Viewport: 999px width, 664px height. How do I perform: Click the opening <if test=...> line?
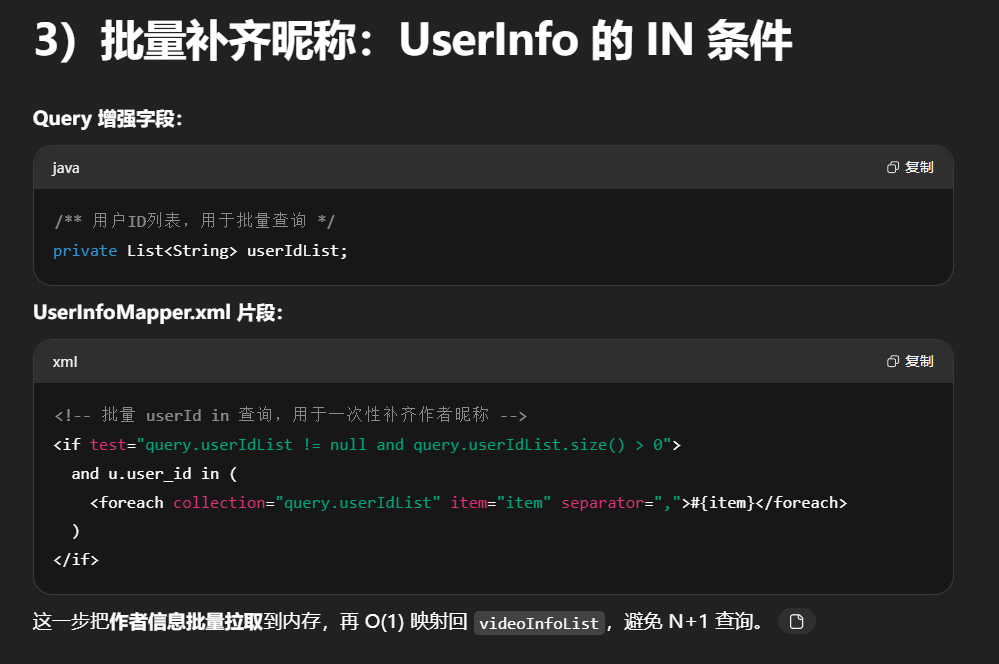[366, 444]
